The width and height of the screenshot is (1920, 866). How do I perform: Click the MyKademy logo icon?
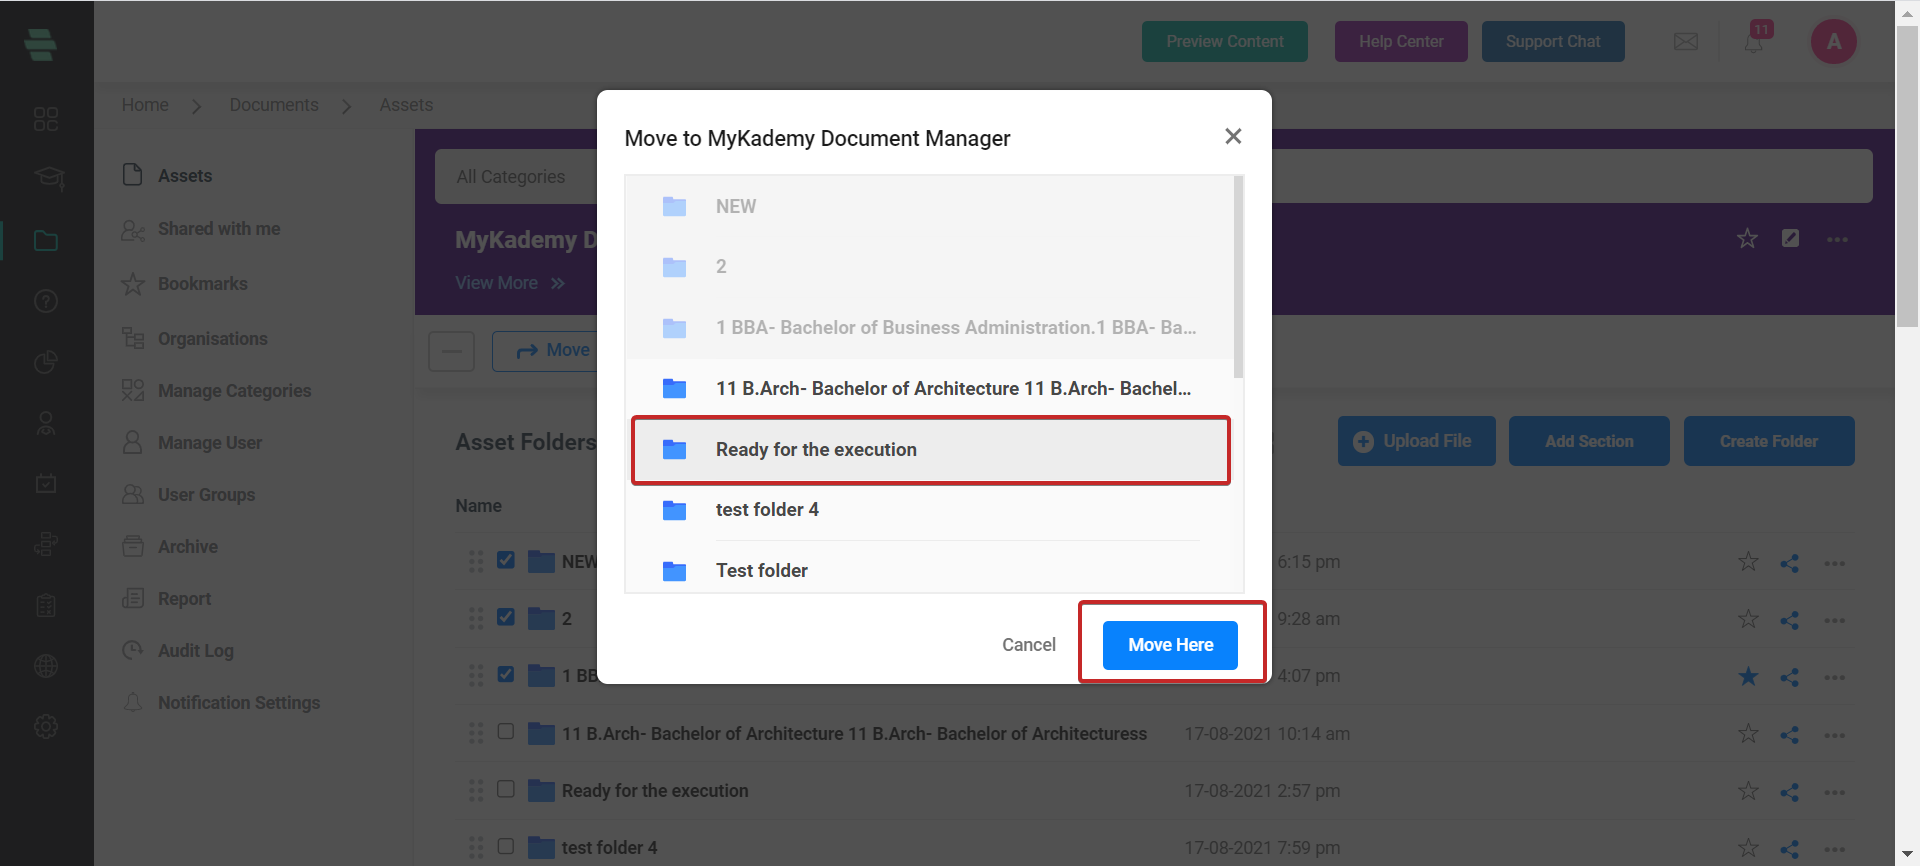pyautogui.click(x=40, y=45)
